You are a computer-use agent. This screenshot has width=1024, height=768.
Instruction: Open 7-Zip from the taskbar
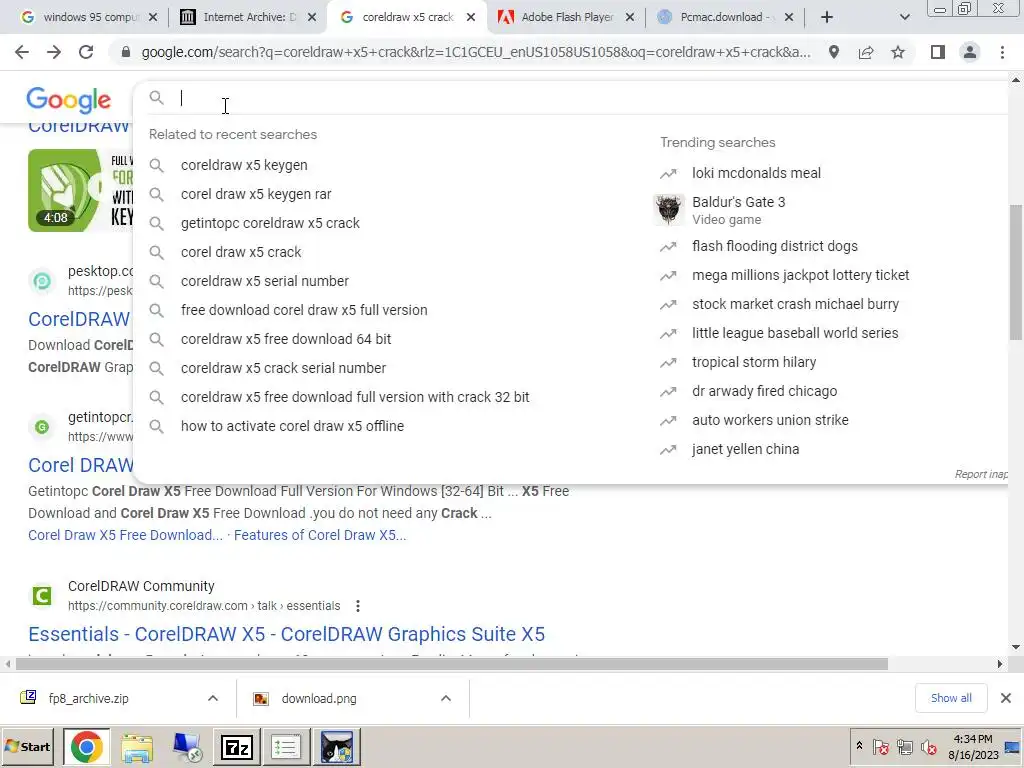coord(236,746)
